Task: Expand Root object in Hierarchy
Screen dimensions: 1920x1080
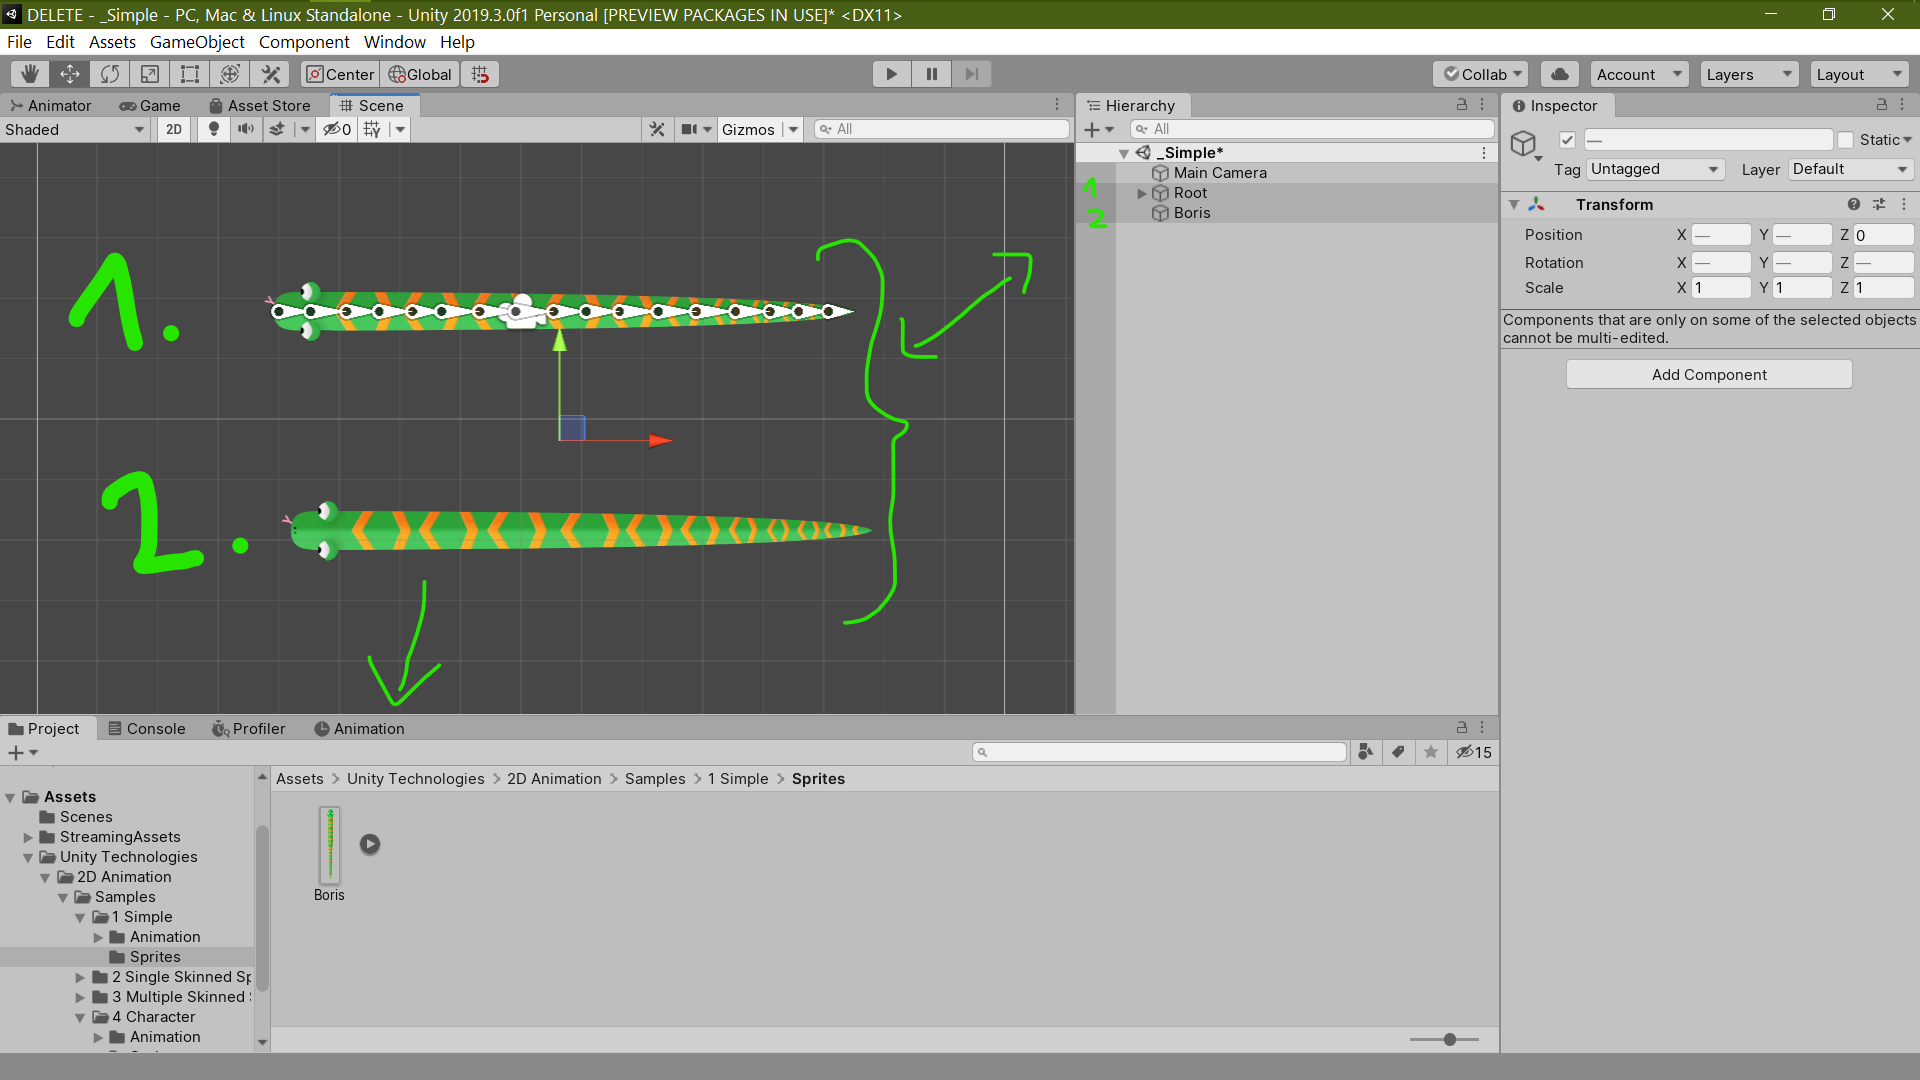Action: 1142,193
